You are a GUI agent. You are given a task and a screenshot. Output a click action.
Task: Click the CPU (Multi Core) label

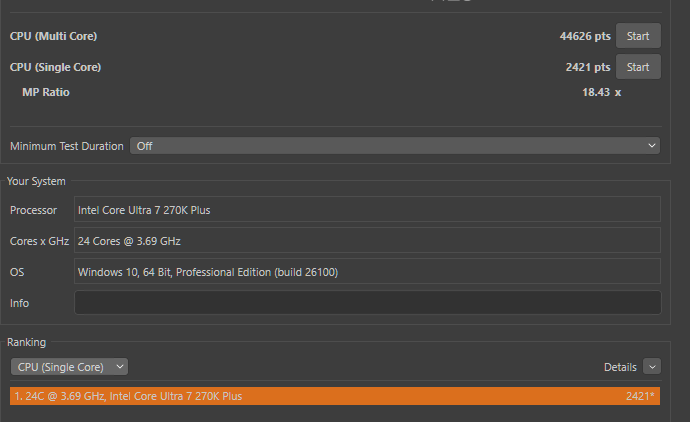53,36
